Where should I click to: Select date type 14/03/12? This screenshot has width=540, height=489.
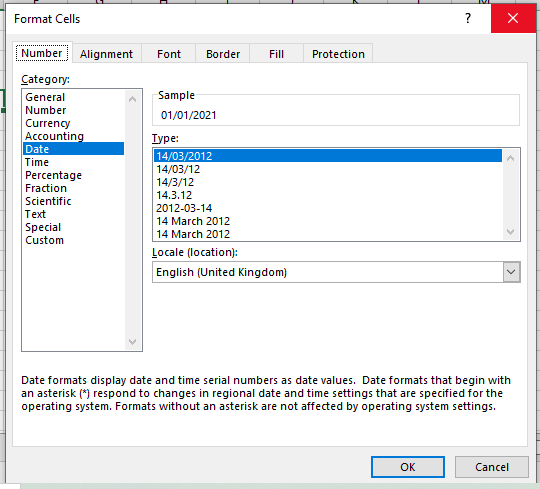pyautogui.click(x=328, y=169)
